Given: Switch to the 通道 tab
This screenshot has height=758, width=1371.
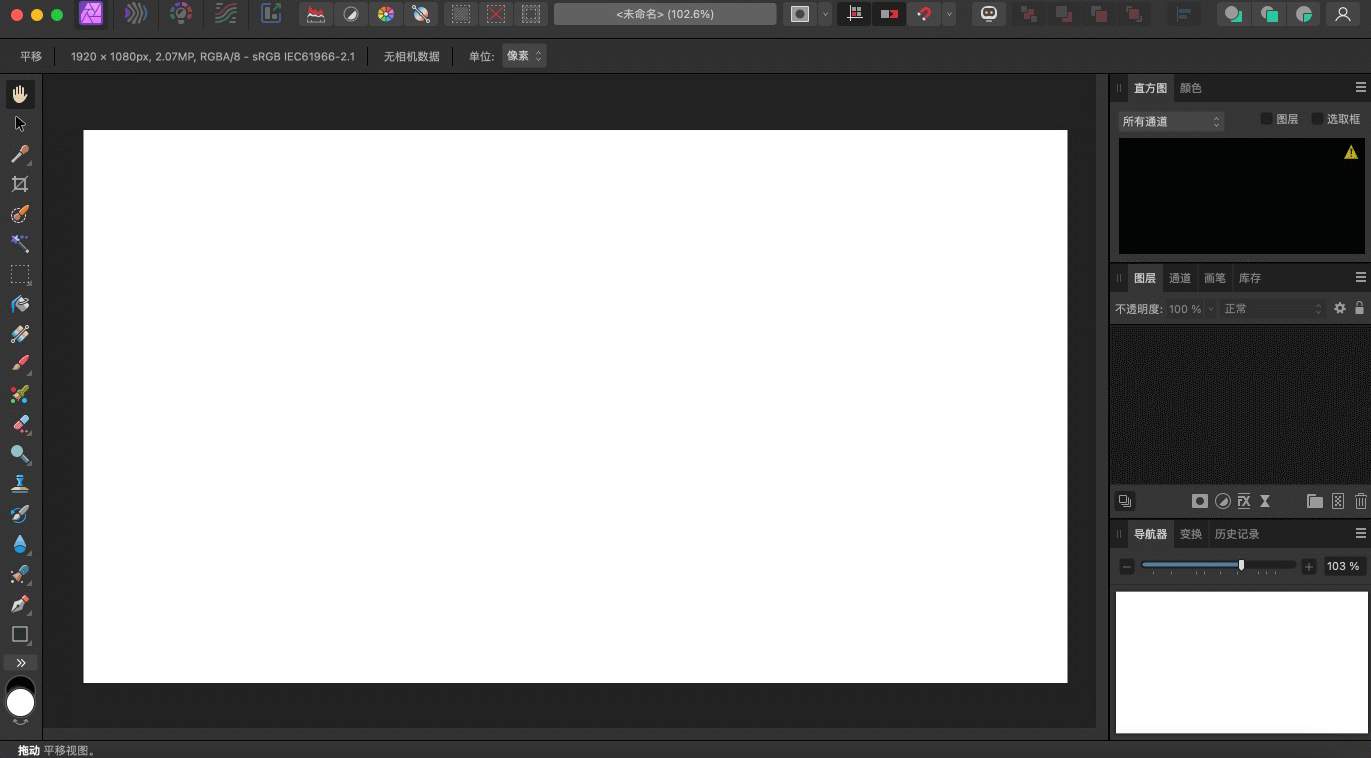Looking at the screenshot, I should (1180, 278).
